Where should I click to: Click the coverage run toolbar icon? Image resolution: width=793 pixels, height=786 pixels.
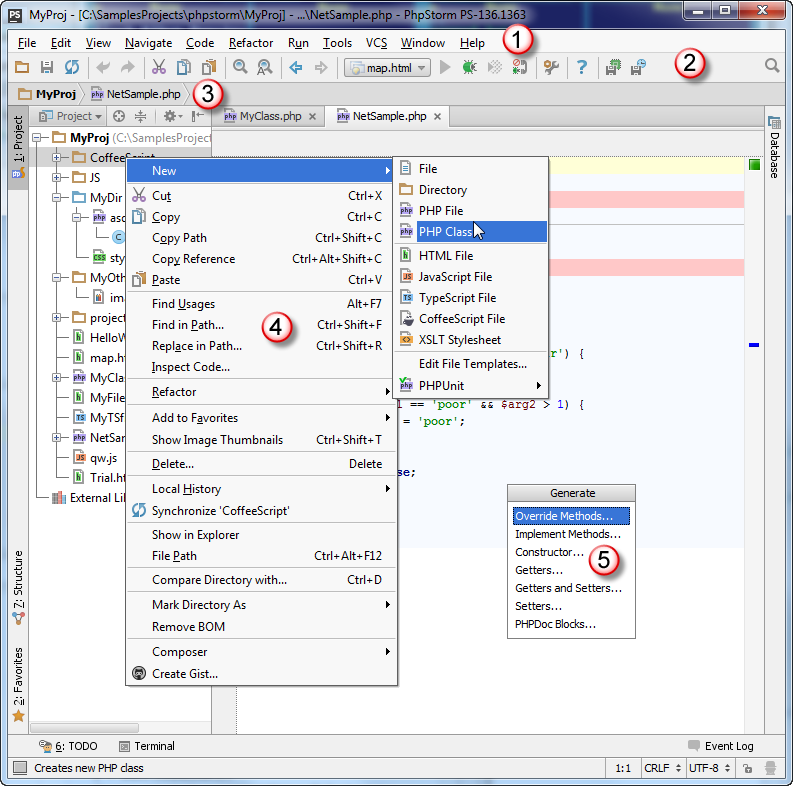click(x=495, y=67)
